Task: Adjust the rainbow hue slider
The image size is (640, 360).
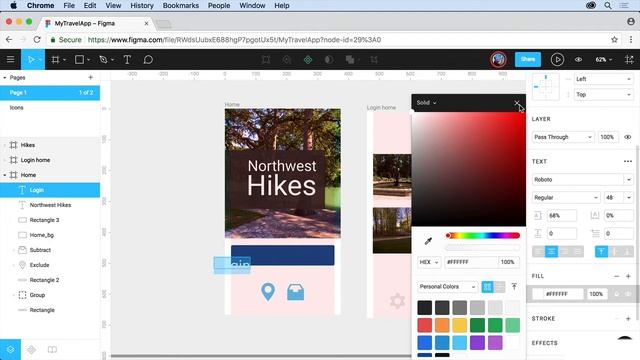Action: 483,236
